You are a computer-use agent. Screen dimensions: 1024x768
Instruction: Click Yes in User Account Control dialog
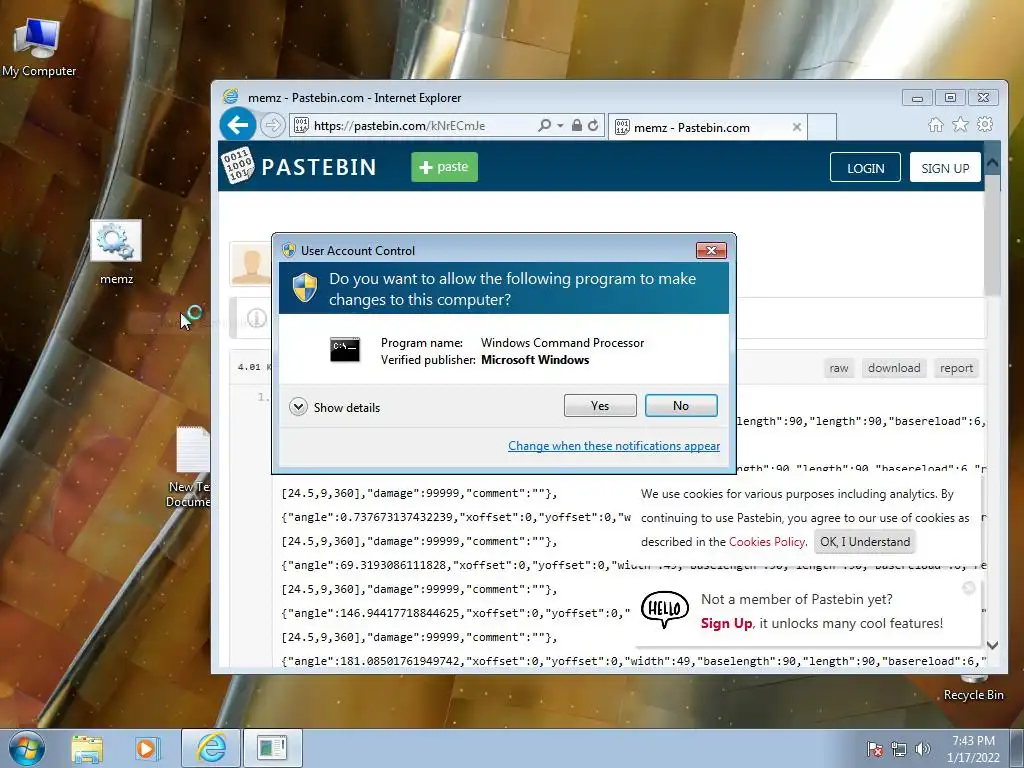(x=600, y=406)
